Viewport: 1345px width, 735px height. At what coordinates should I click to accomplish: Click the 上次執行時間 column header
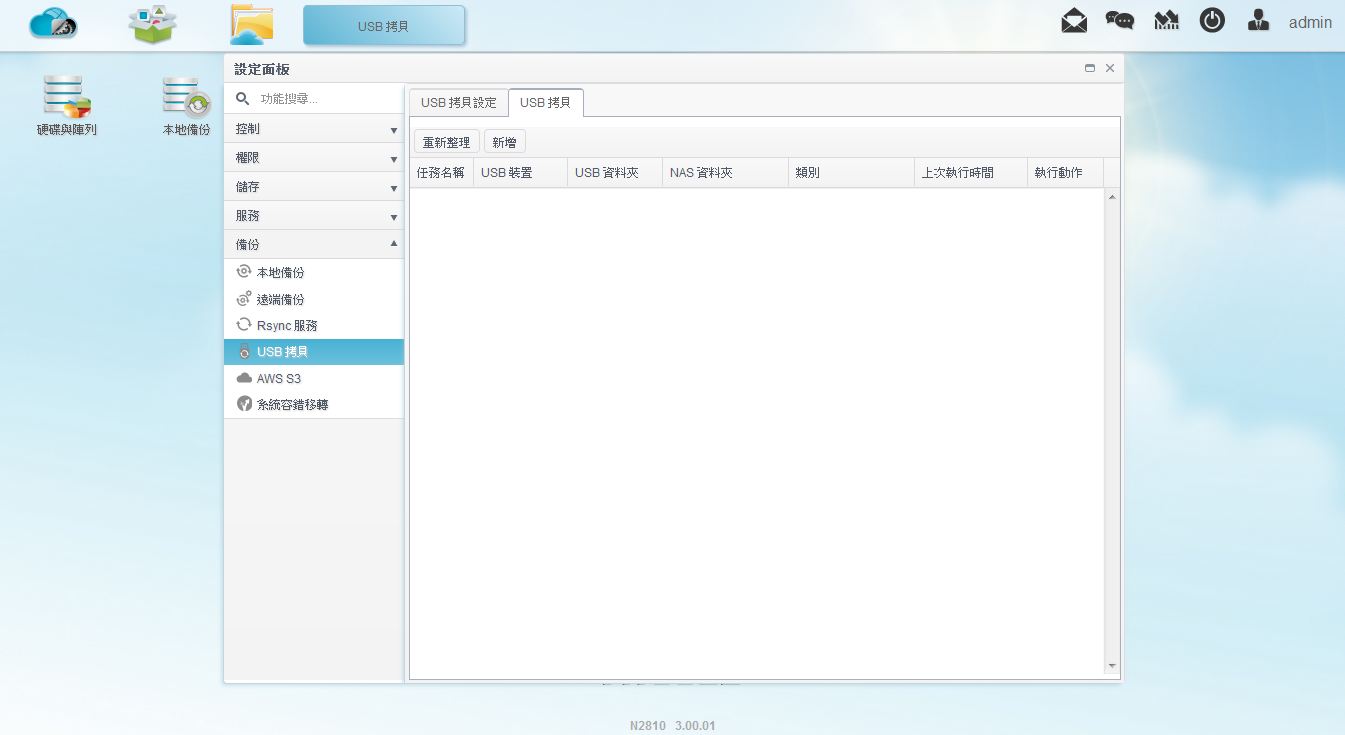(x=971, y=173)
